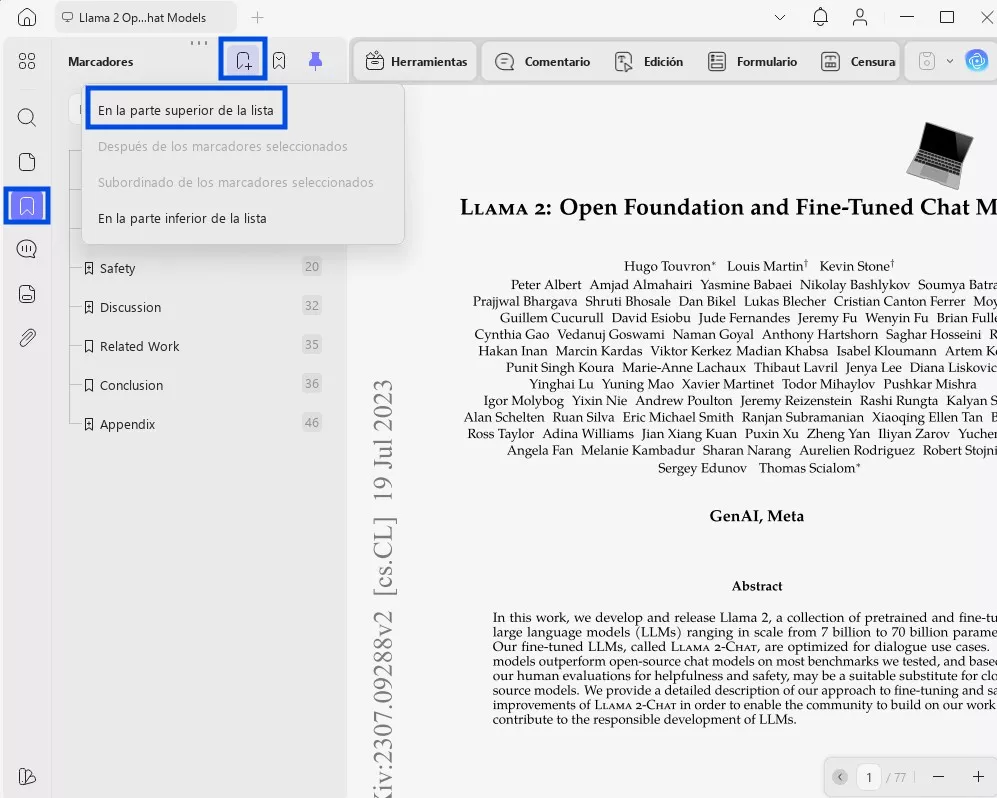Click the Abstract heading
Image resolution: width=997 pixels, height=798 pixels.
pyautogui.click(x=757, y=586)
